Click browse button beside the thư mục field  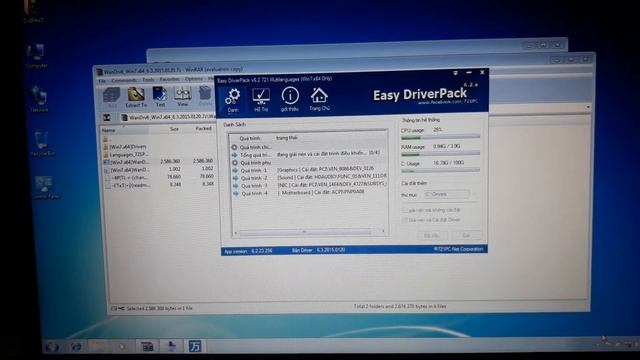pyautogui.click(x=475, y=194)
